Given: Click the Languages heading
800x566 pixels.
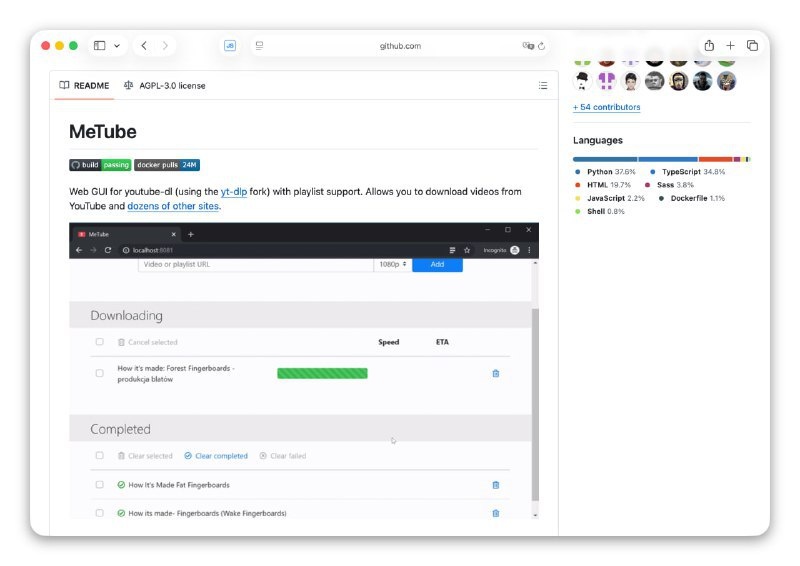Looking at the screenshot, I should pos(598,140).
